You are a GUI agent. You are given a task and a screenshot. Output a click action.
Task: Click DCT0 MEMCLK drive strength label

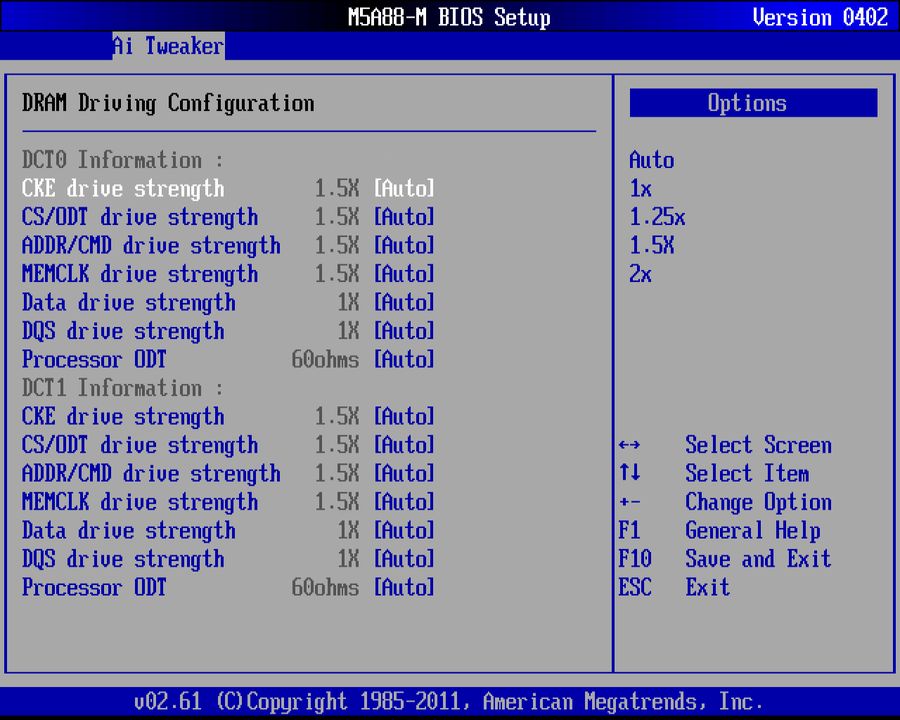[x=140, y=274]
